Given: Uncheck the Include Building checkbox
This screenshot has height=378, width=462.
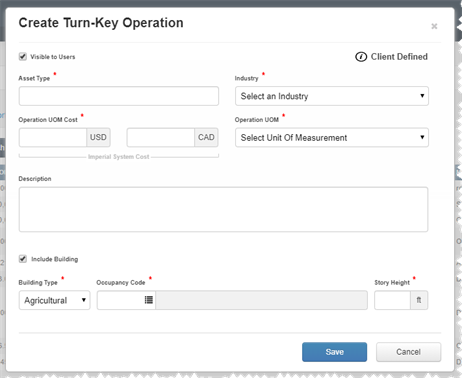Looking at the screenshot, I should click(x=23, y=259).
